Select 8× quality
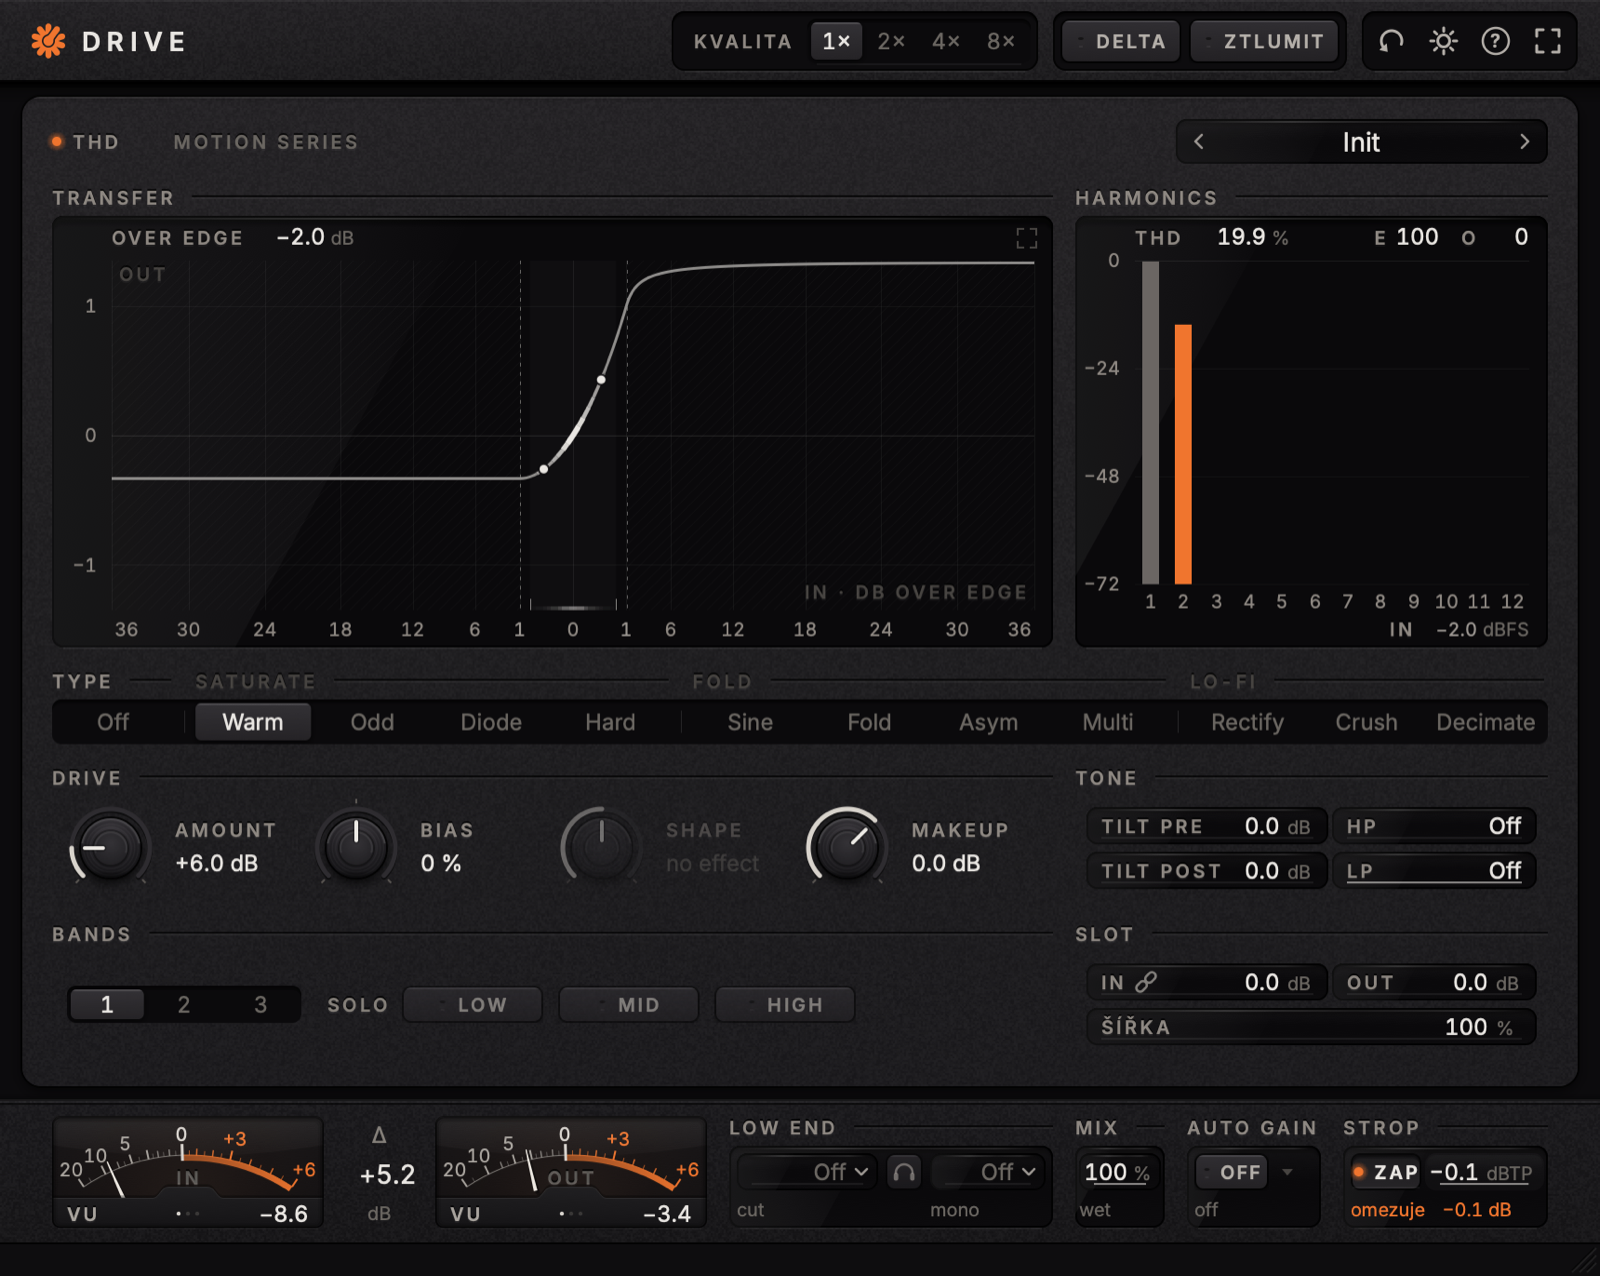The height and width of the screenshot is (1276, 1600). 1001,41
